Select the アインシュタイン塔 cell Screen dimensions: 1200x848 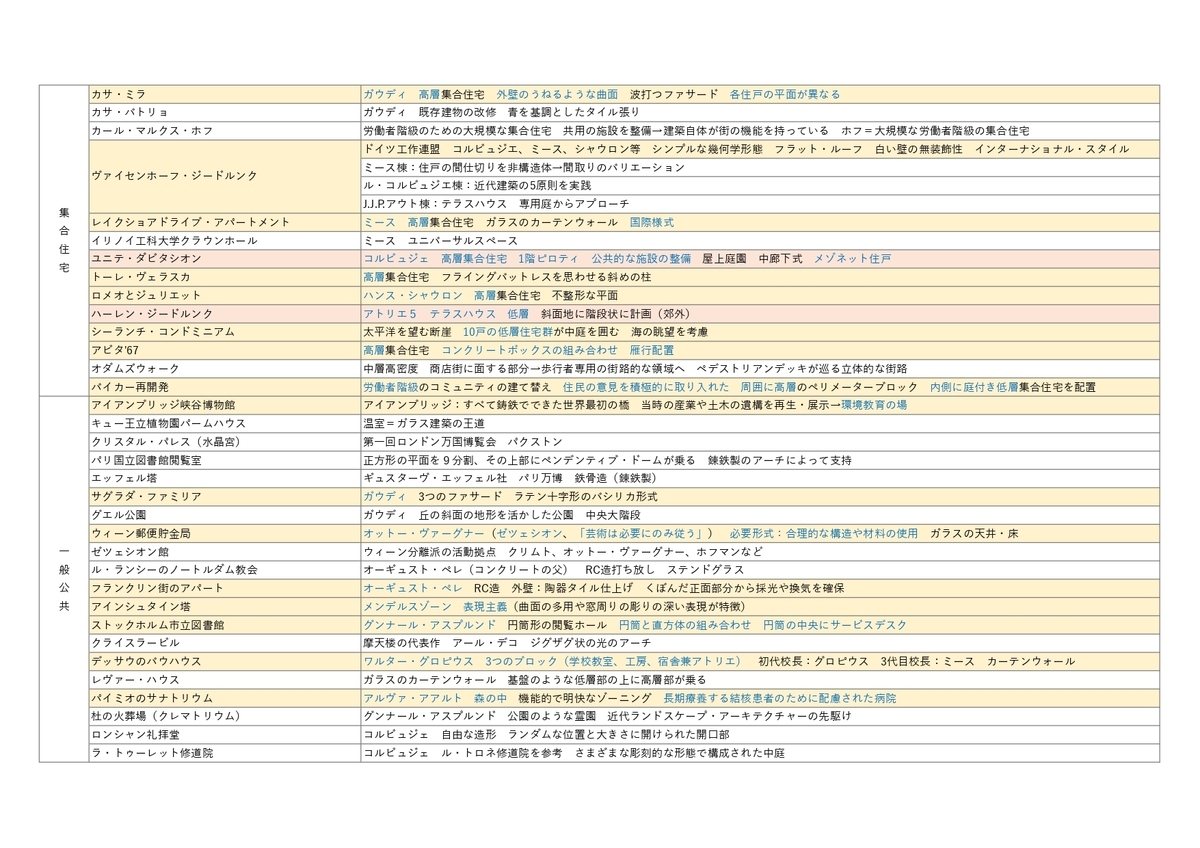click(224, 606)
